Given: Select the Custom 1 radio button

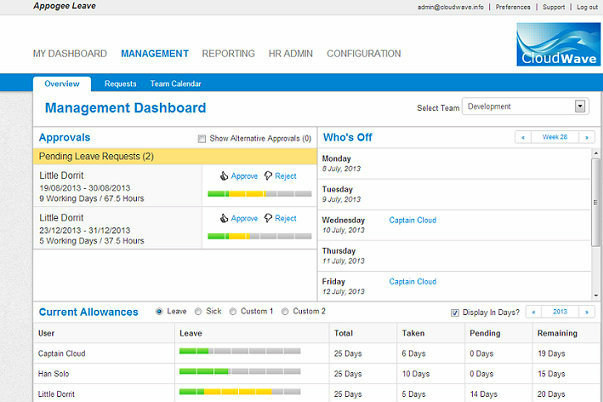Looking at the screenshot, I should click(233, 312).
